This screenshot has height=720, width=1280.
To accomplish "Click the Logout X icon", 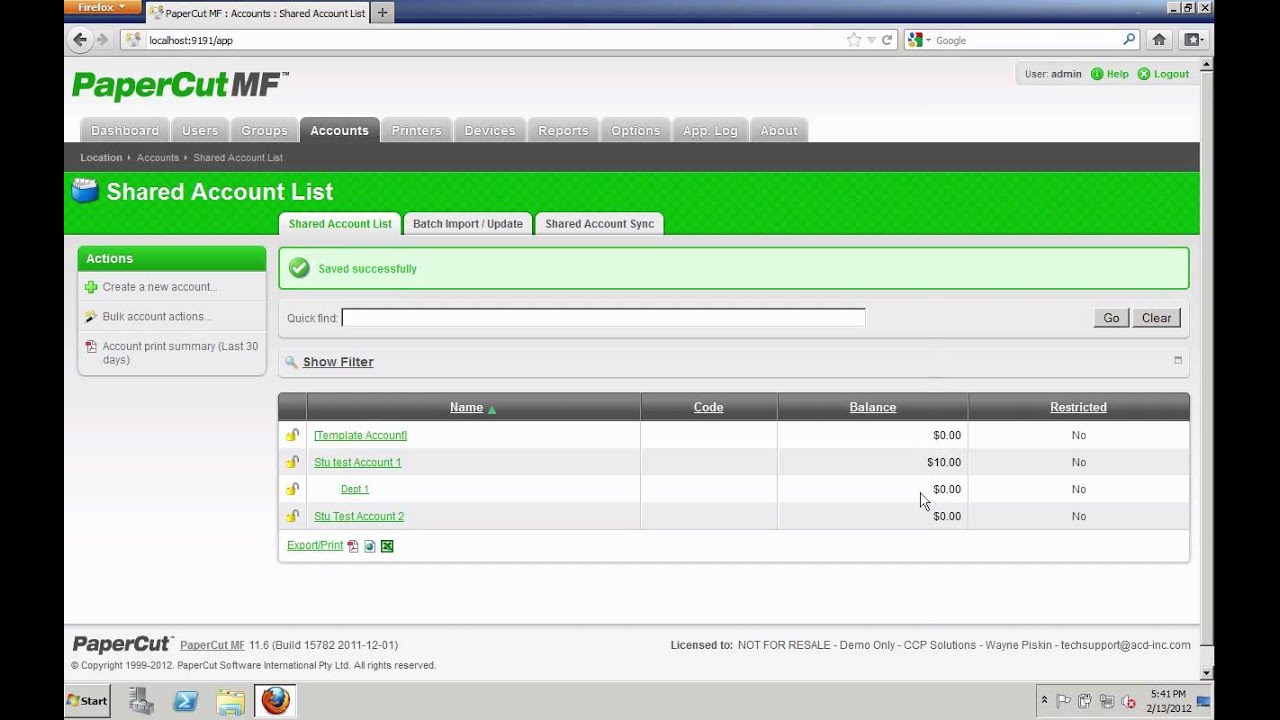I will [x=1144, y=74].
